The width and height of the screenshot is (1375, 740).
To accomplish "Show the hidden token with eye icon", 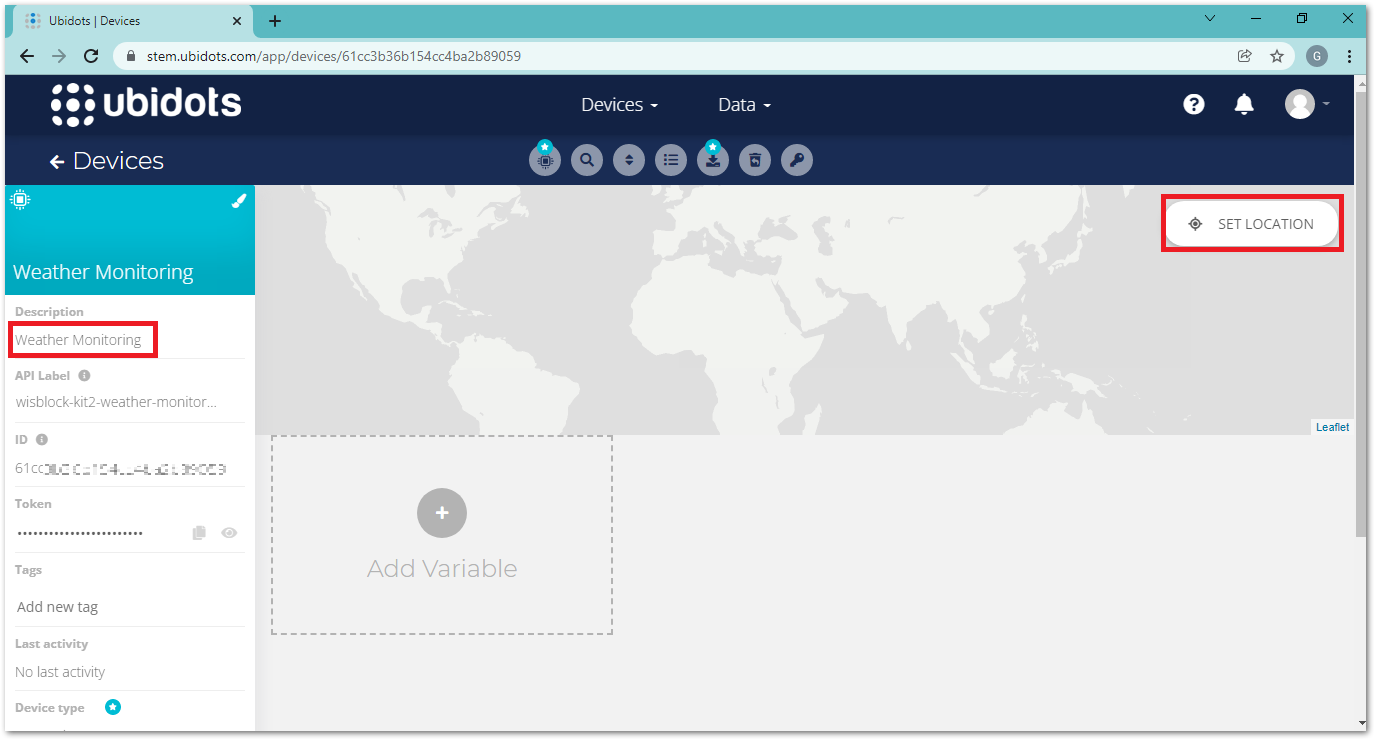I will (229, 533).
